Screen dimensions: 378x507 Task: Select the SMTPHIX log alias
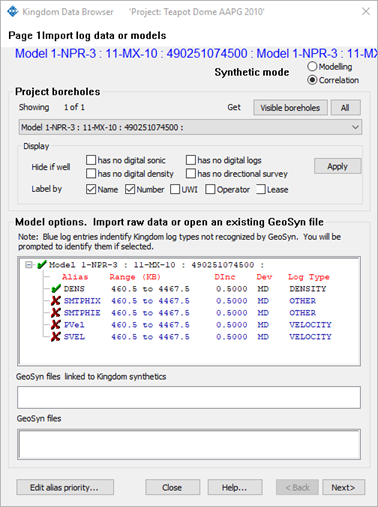(82, 301)
